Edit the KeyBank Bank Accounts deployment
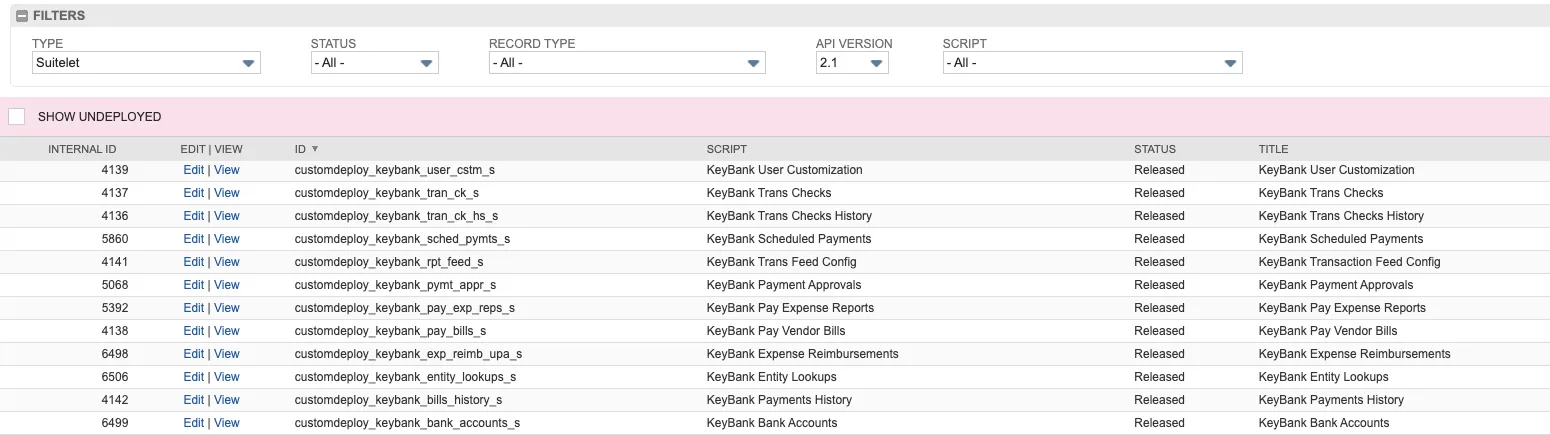The width and height of the screenshot is (1550, 435). (193, 423)
